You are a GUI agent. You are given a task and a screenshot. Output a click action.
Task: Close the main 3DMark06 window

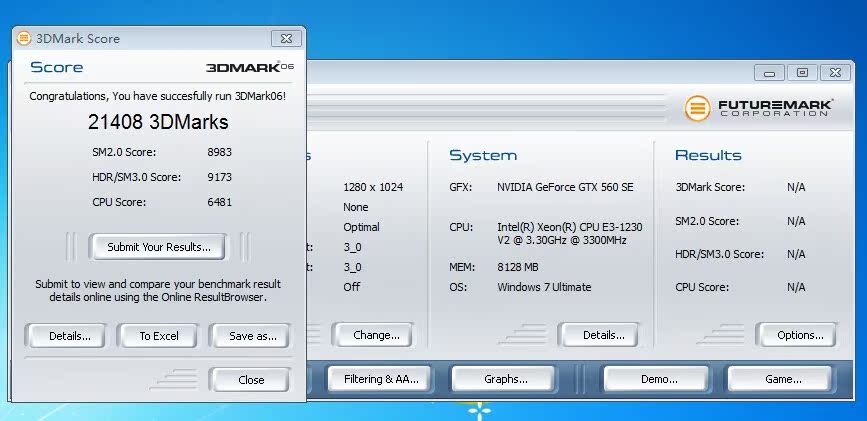coord(835,73)
